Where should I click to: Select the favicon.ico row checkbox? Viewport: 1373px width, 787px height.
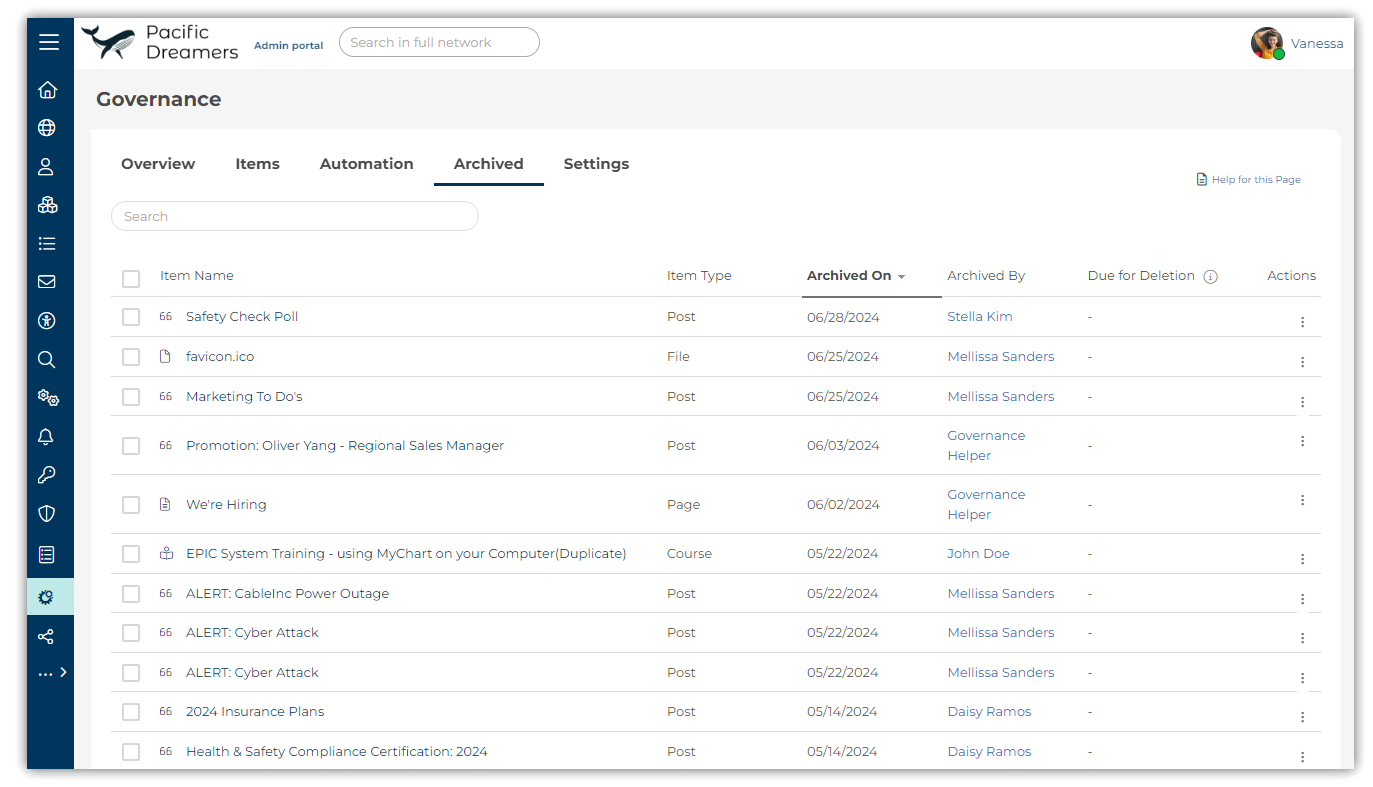click(x=131, y=357)
